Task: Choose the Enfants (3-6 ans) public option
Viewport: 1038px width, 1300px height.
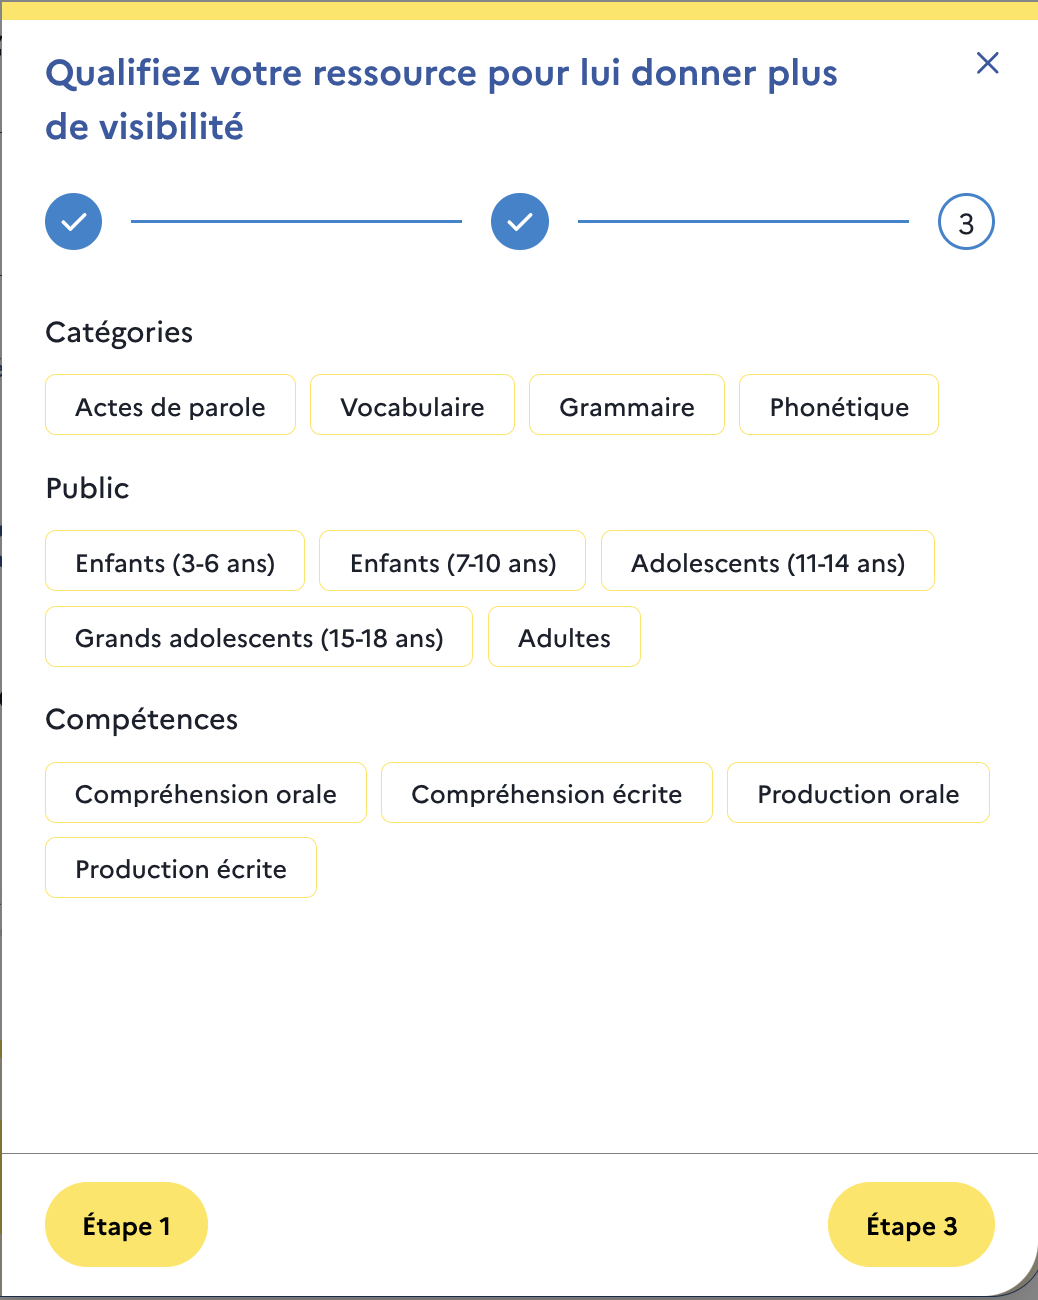Action: click(174, 561)
